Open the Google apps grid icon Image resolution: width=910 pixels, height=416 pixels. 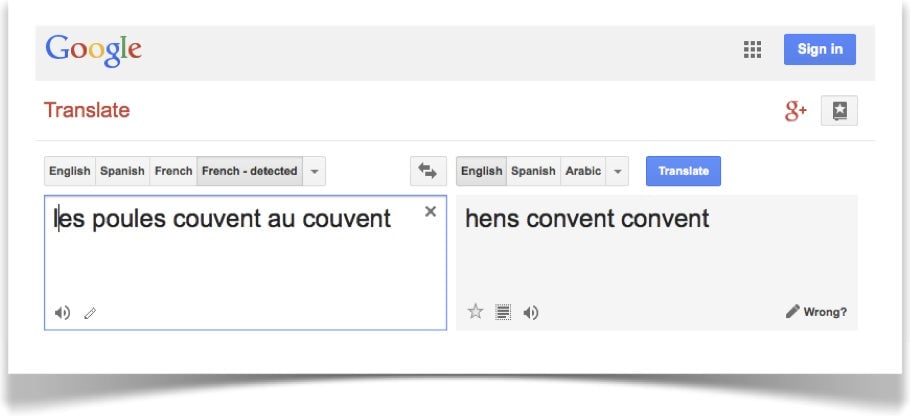coord(752,49)
